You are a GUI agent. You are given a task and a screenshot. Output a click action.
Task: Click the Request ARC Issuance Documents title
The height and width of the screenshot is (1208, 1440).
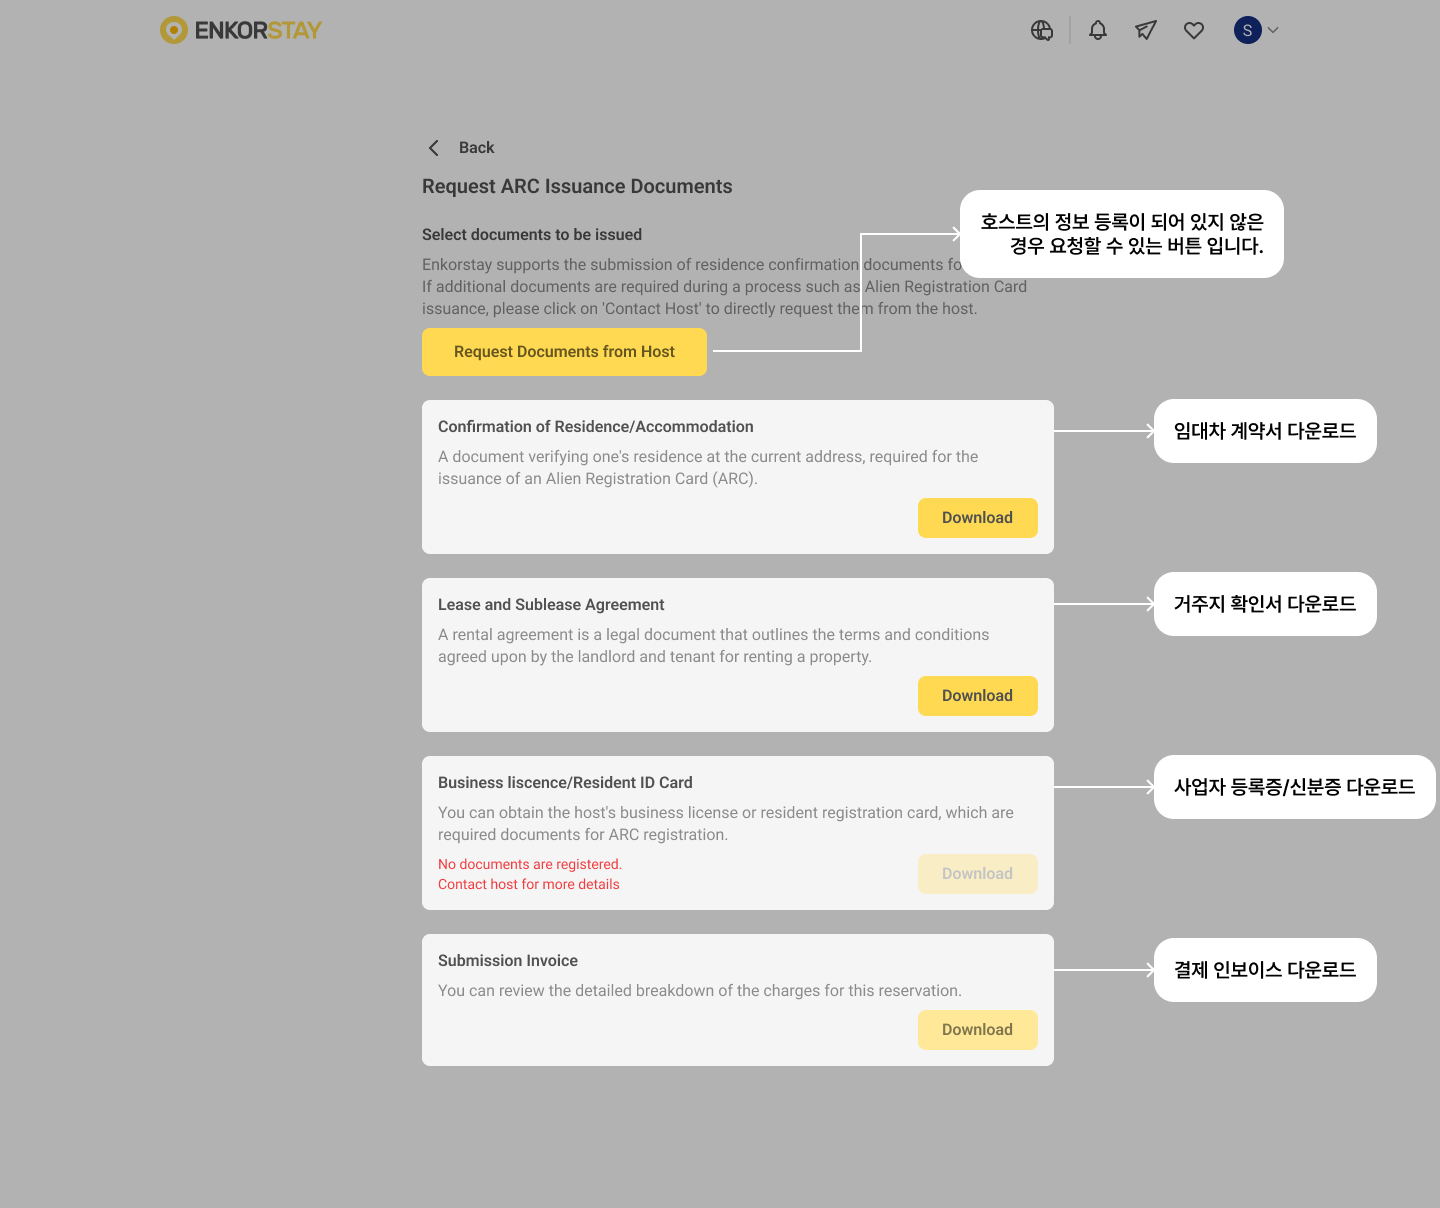[577, 187]
